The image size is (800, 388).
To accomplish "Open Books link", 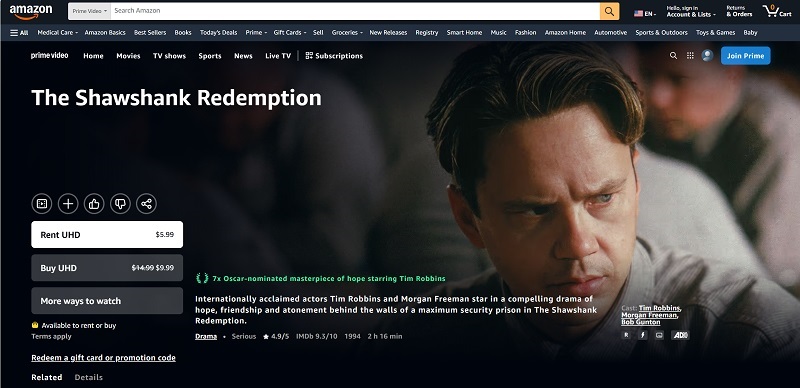I will pos(183,33).
